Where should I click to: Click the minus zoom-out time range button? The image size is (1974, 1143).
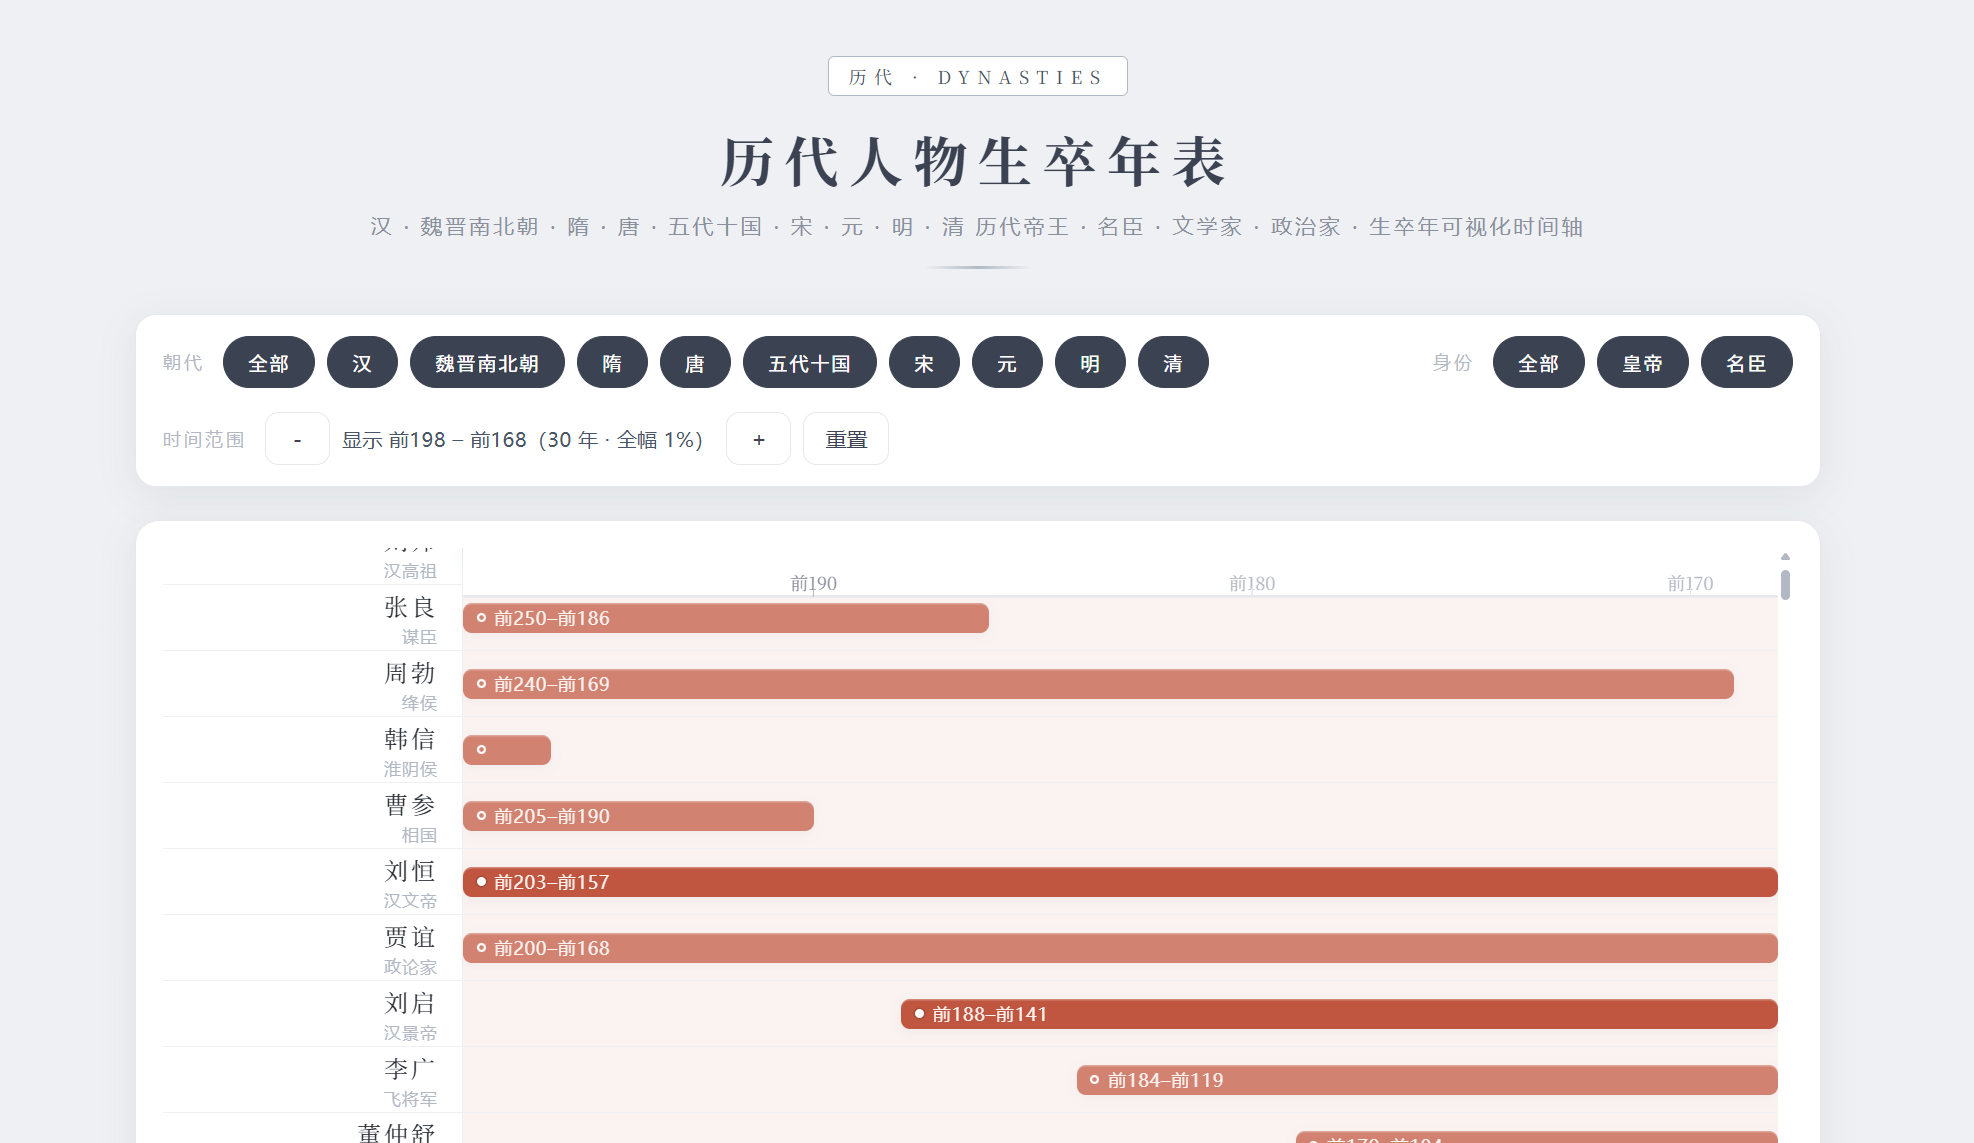pos(297,439)
